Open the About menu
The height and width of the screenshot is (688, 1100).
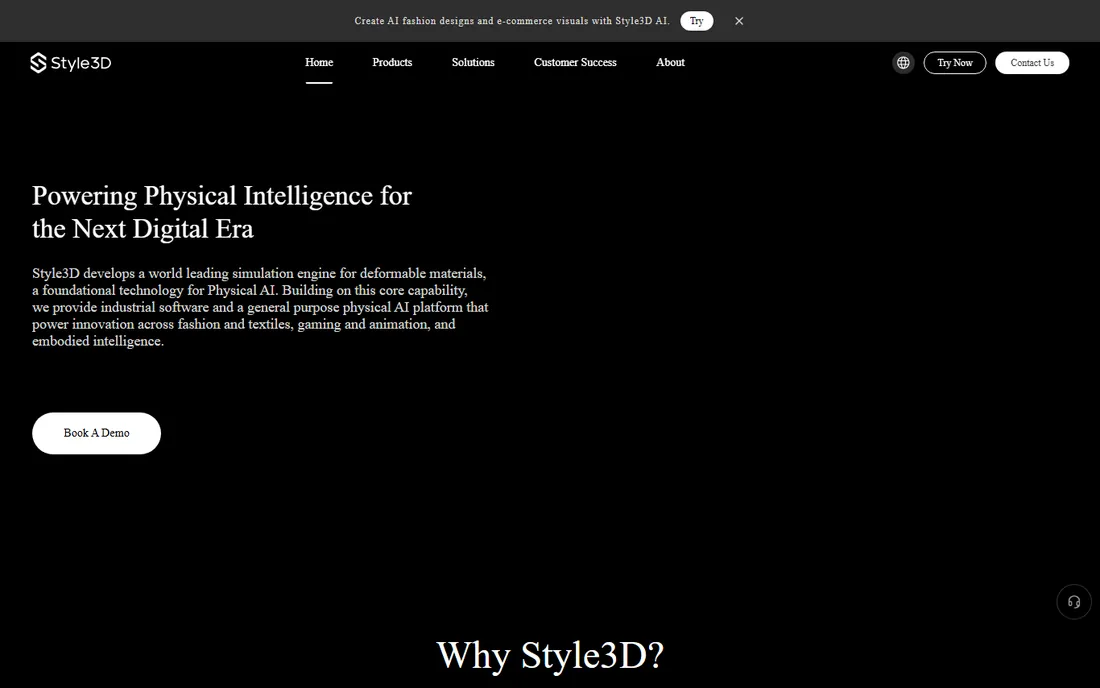[670, 62]
